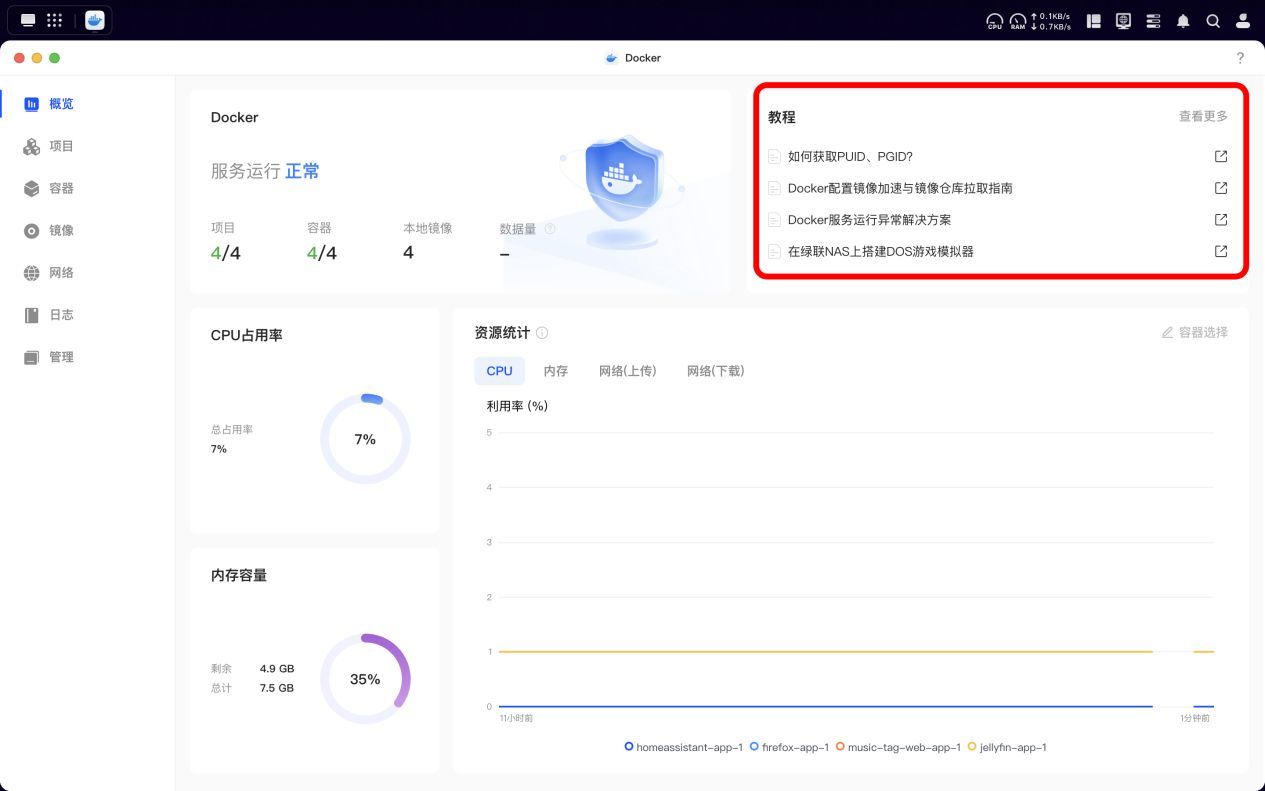1265x791 pixels.
Task: Click external link icon for DOS游戏模拟器 tutorial
Action: pyautogui.click(x=1221, y=251)
